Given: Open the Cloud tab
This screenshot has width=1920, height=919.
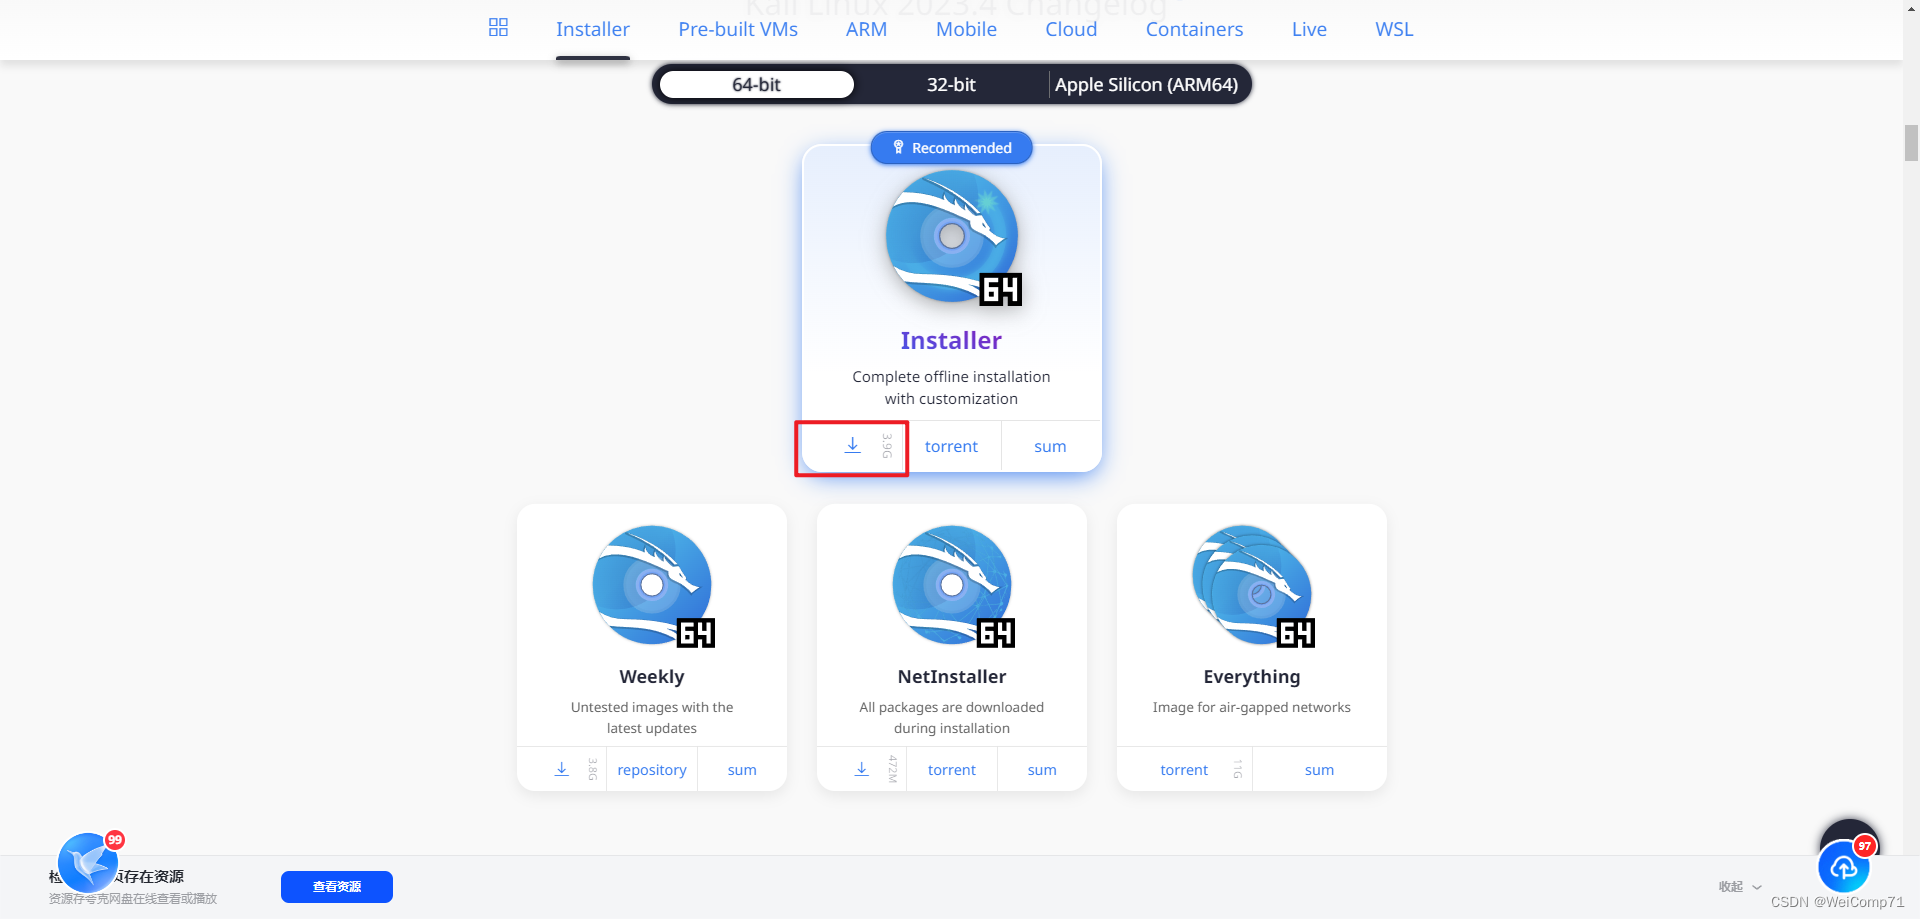Looking at the screenshot, I should point(1071,29).
